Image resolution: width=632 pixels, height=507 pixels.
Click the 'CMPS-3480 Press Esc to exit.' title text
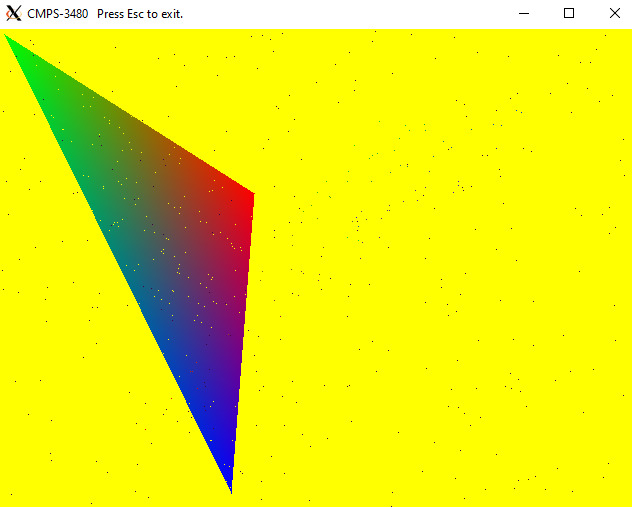(105, 14)
